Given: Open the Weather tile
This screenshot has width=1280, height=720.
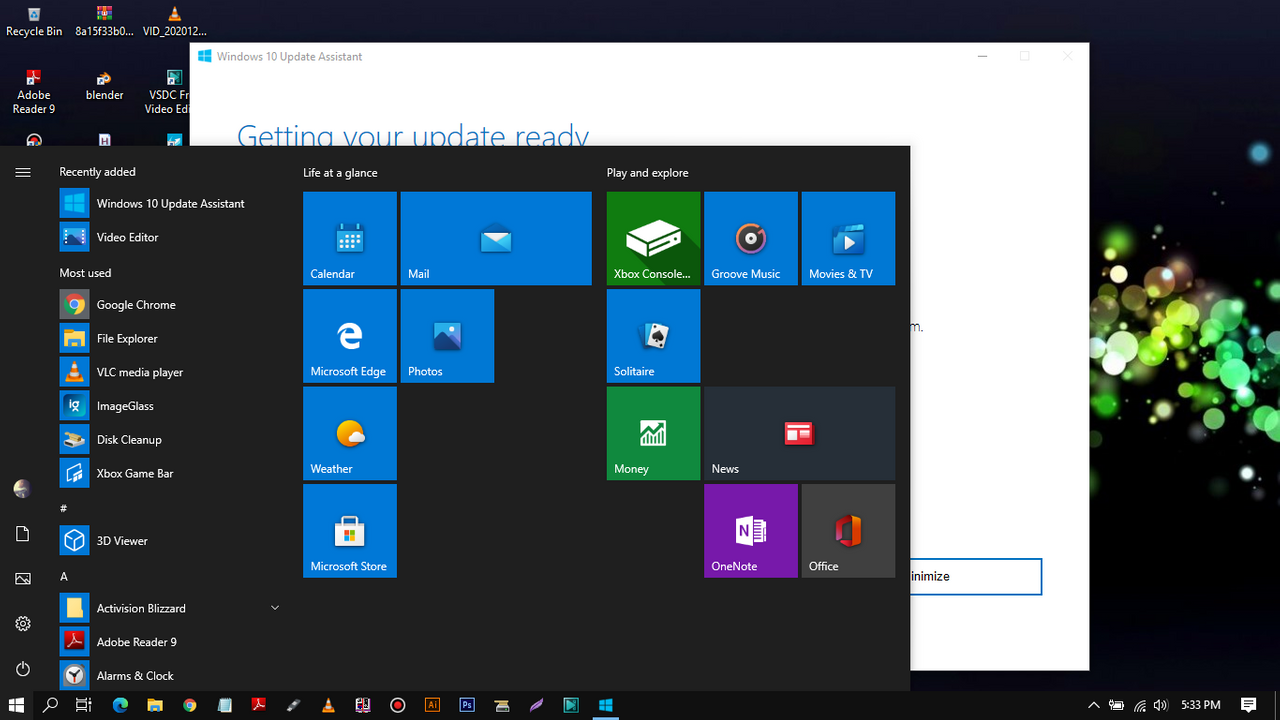Looking at the screenshot, I should pyautogui.click(x=350, y=434).
